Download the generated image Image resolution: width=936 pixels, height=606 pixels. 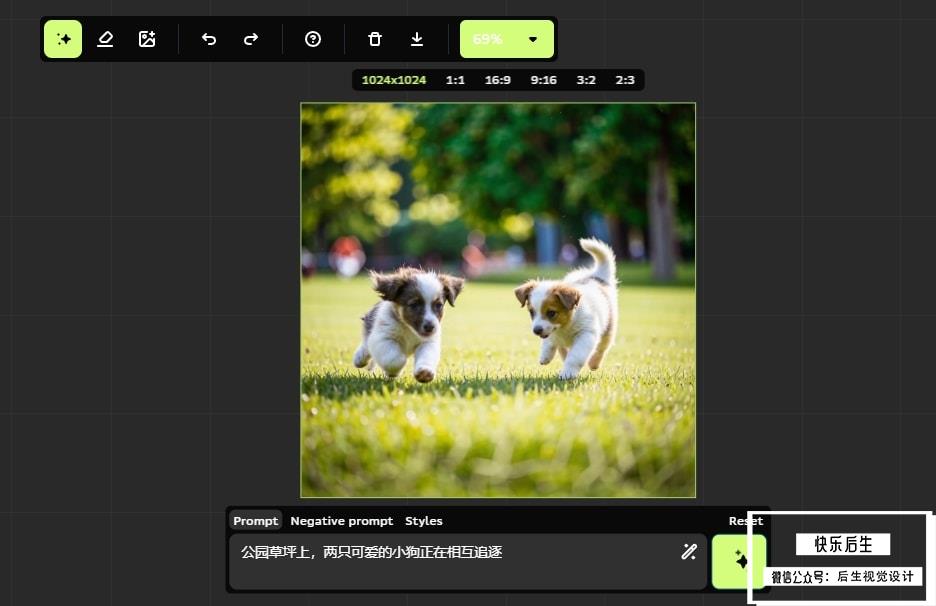(x=417, y=39)
